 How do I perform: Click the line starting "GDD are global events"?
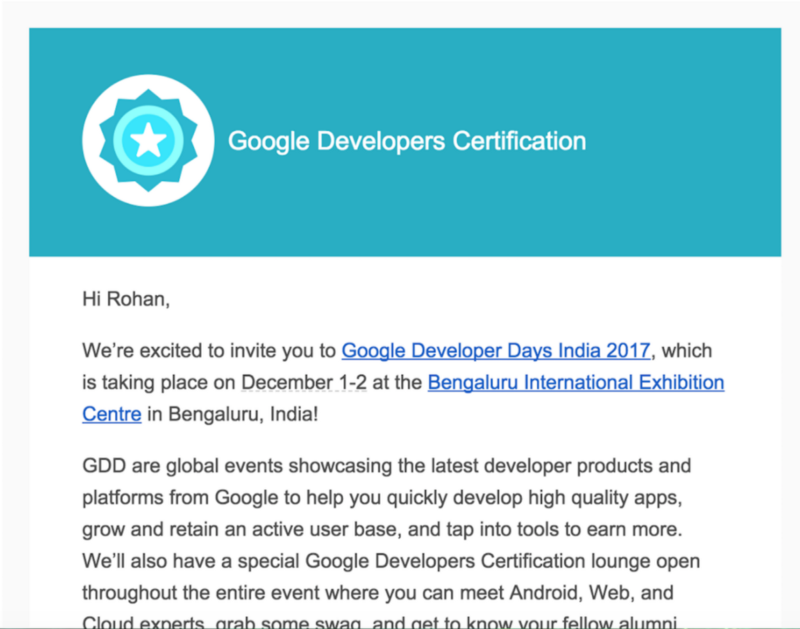(x=386, y=467)
